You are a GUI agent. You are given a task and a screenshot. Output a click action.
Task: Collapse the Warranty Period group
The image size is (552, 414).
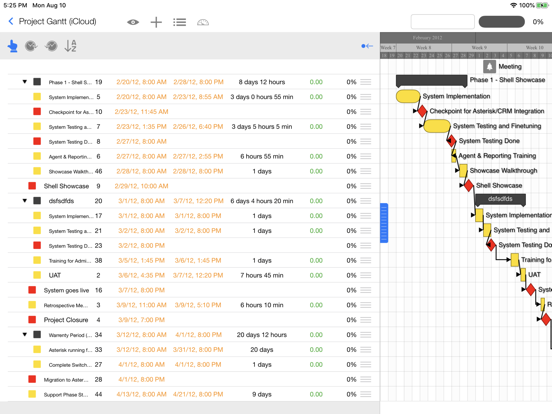tap(25, 334)
